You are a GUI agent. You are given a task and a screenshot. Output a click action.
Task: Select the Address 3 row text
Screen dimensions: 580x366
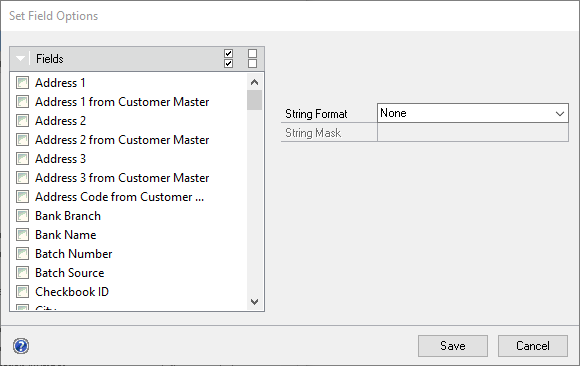click(x=60, y=158)
